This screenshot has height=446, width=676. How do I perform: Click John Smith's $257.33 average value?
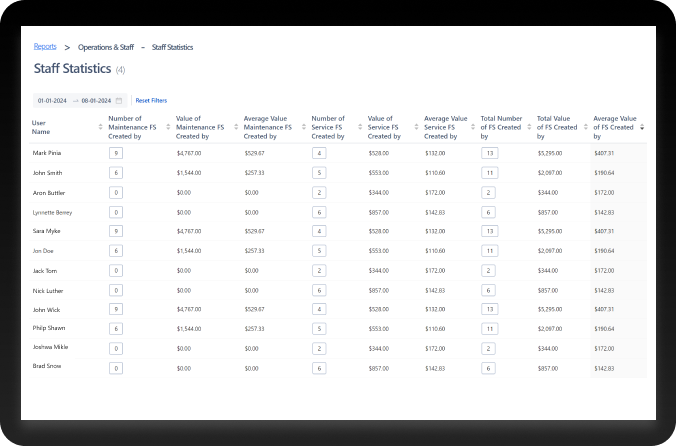(254, 173)
